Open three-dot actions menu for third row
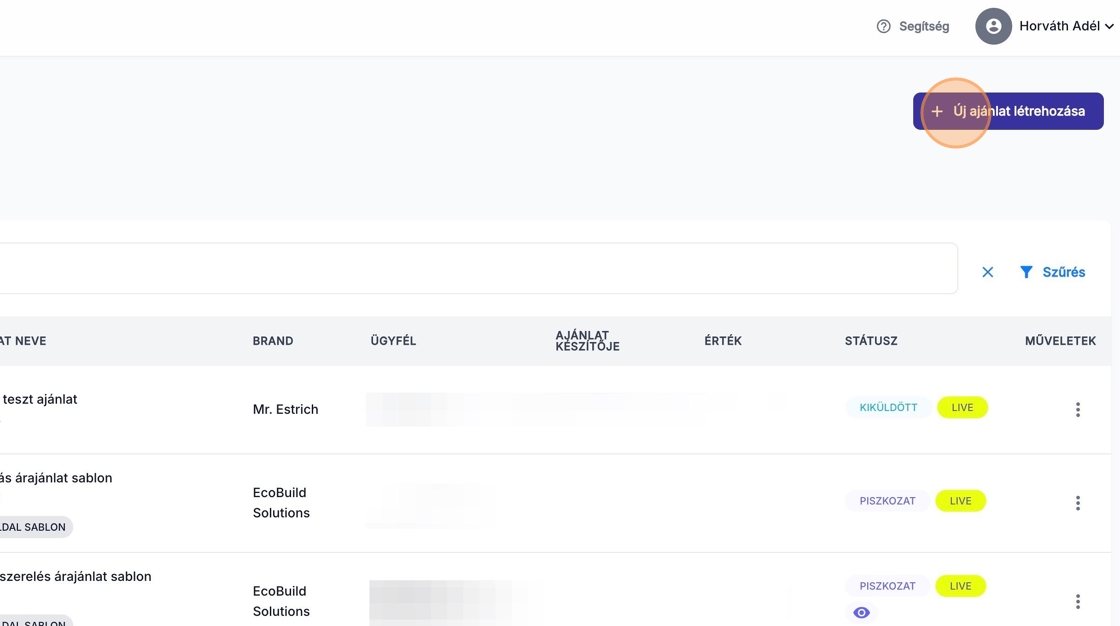The height and width of the screenshot is (626, 1120). point(1078,601)
